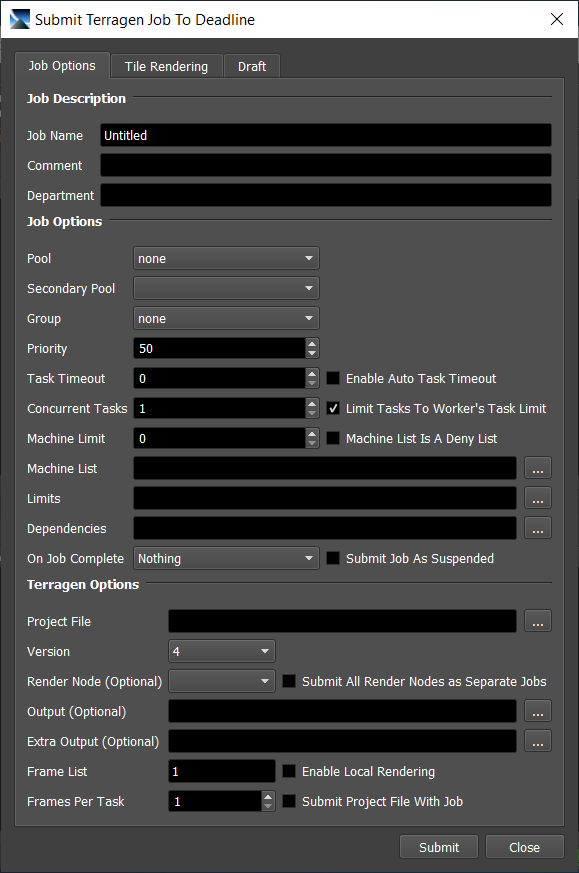This screenshot has width=579, height=873.
Task: Click the Limits text field
Action: coord(325,498)
